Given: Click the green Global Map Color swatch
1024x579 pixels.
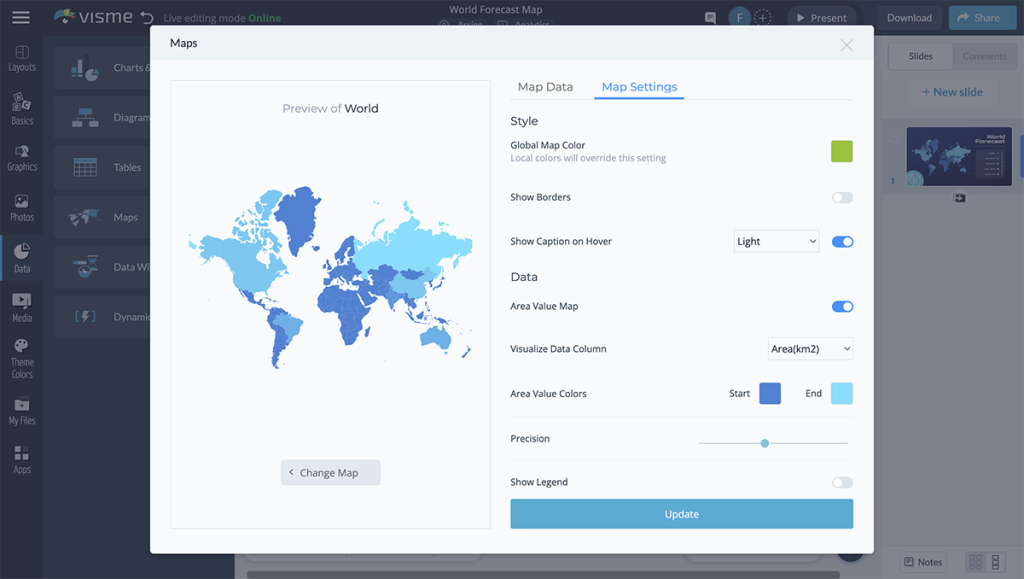Looking at the screenshot, I should (x=841, y=153).
